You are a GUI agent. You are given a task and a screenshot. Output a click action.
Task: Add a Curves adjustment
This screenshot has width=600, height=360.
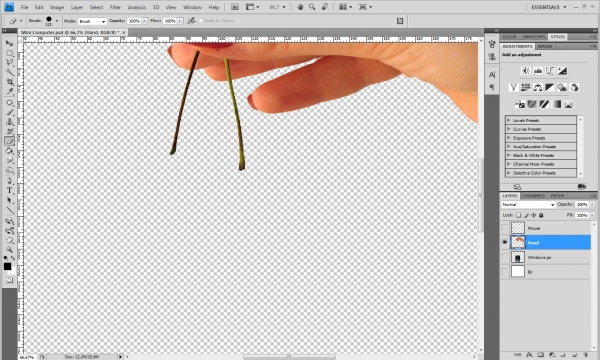click(550, 71)
